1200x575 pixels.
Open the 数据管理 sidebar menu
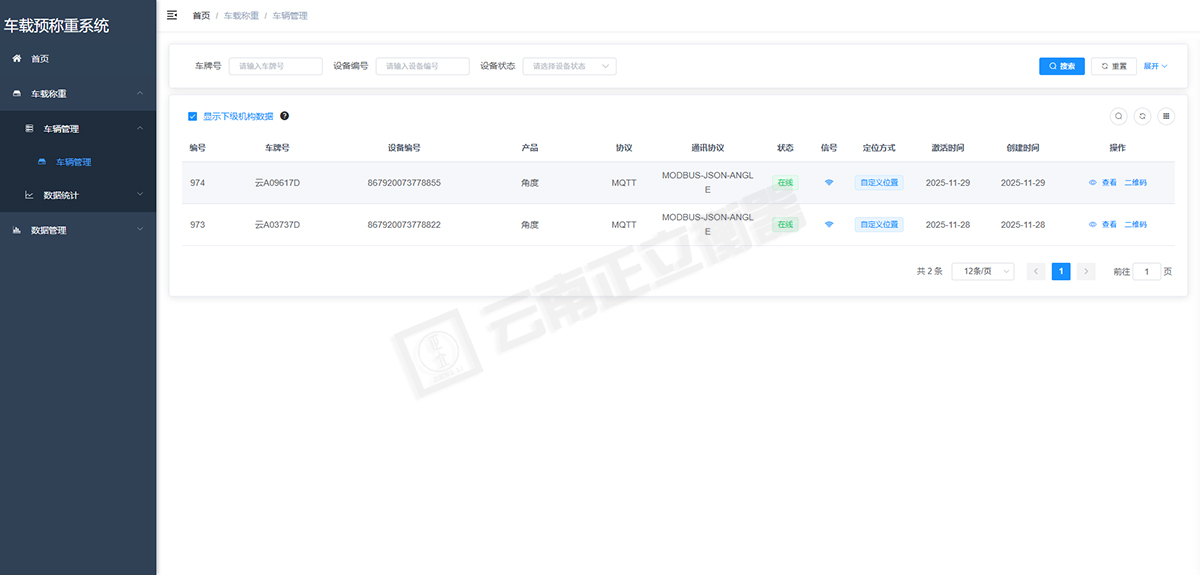pyautogui.click(x=78, y=230)
